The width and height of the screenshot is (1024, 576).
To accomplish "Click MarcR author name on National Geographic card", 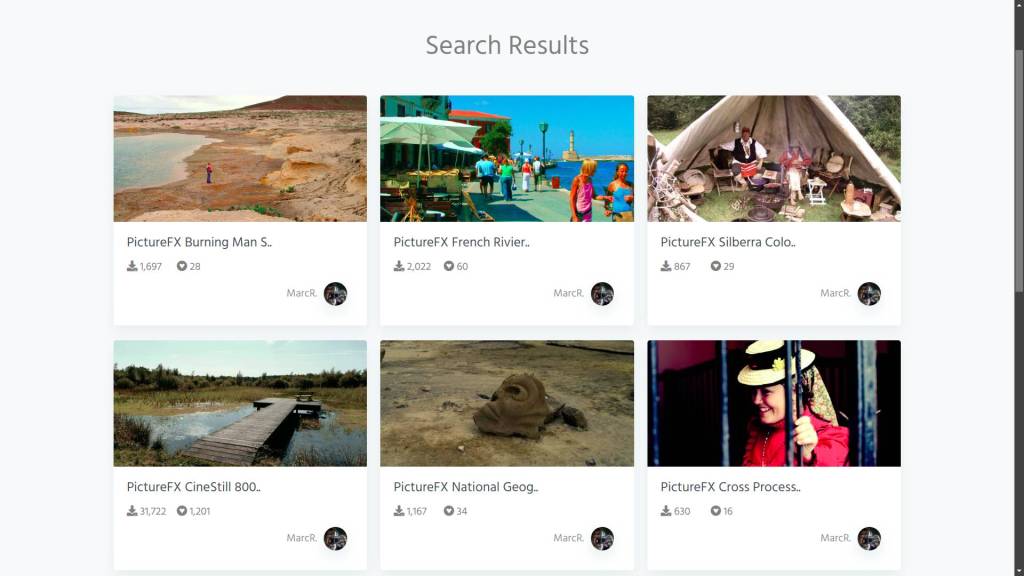I will click(568, 538).
